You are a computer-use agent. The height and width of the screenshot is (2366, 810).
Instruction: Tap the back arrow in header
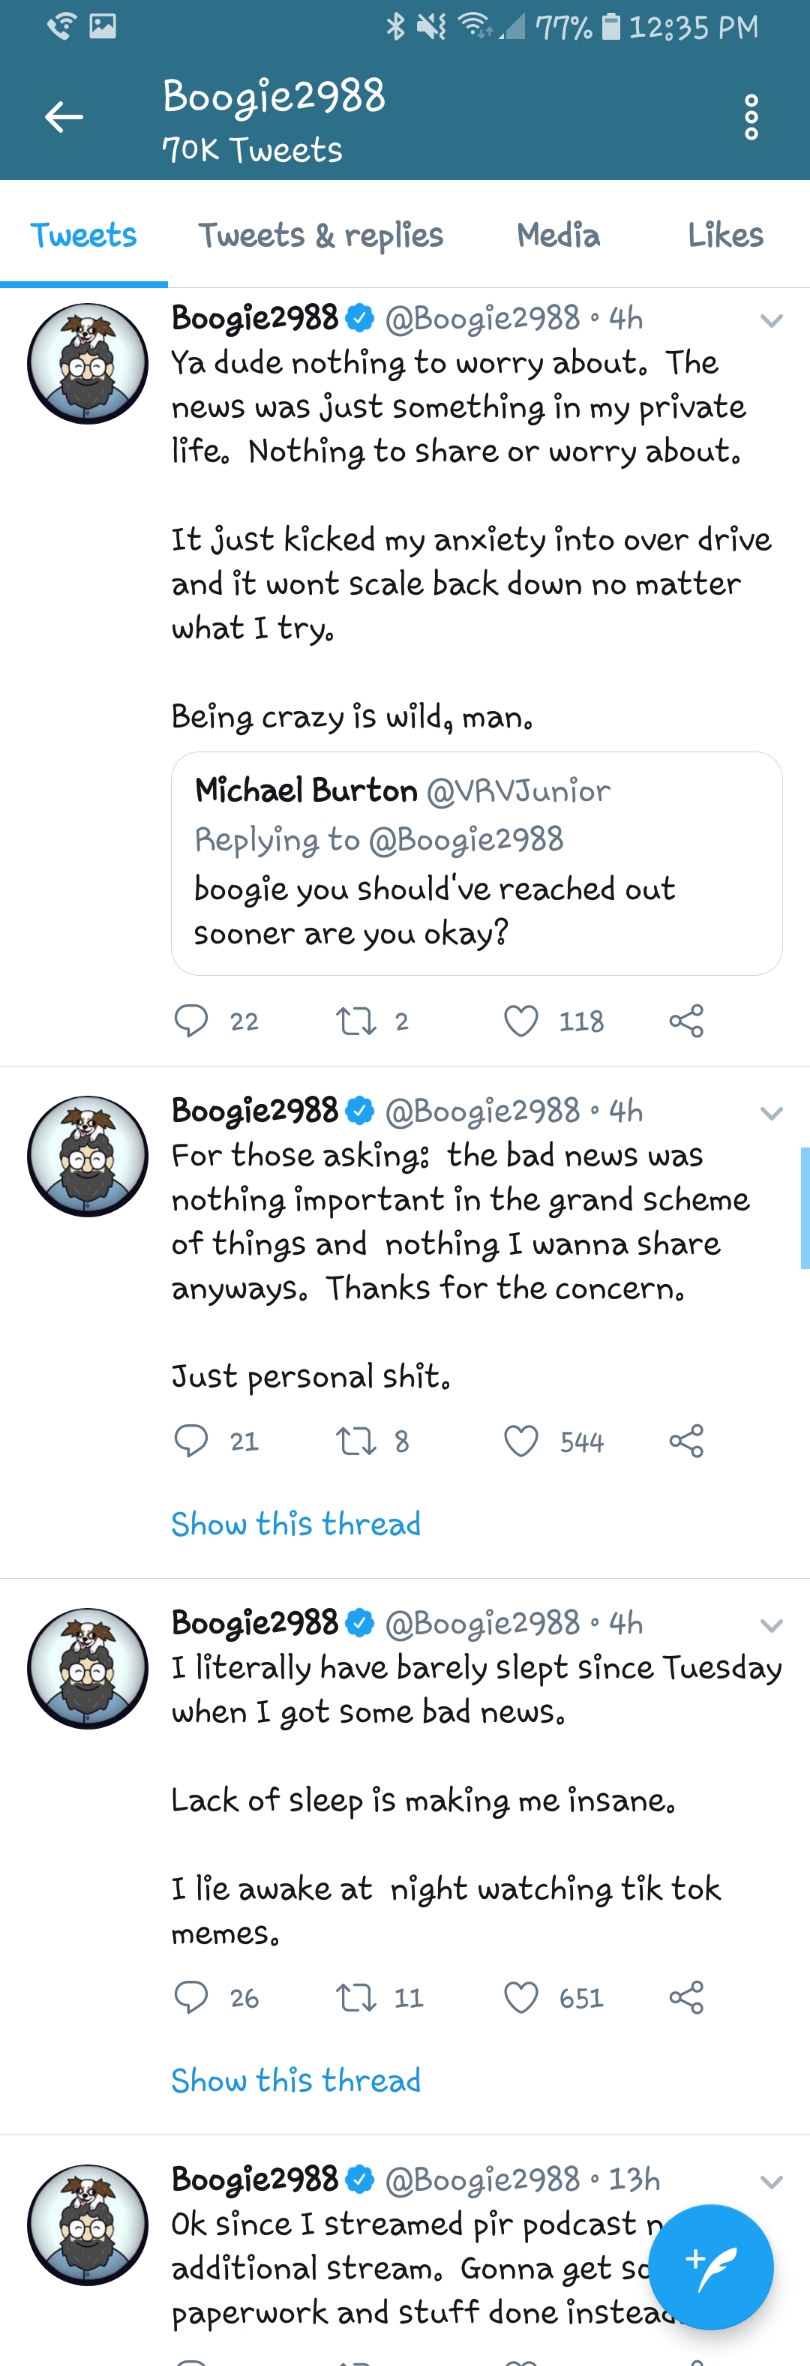63,117
